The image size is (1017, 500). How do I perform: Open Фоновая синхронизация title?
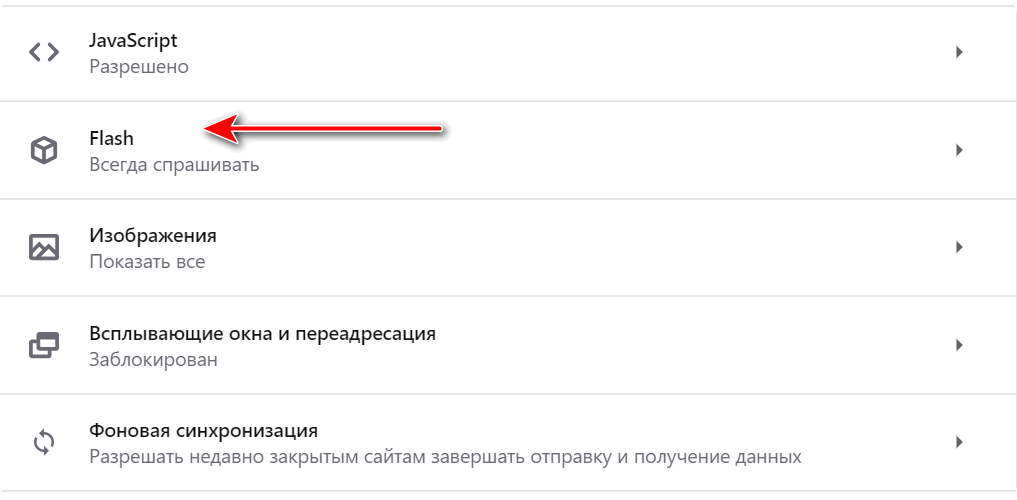[x=203, y=431]
